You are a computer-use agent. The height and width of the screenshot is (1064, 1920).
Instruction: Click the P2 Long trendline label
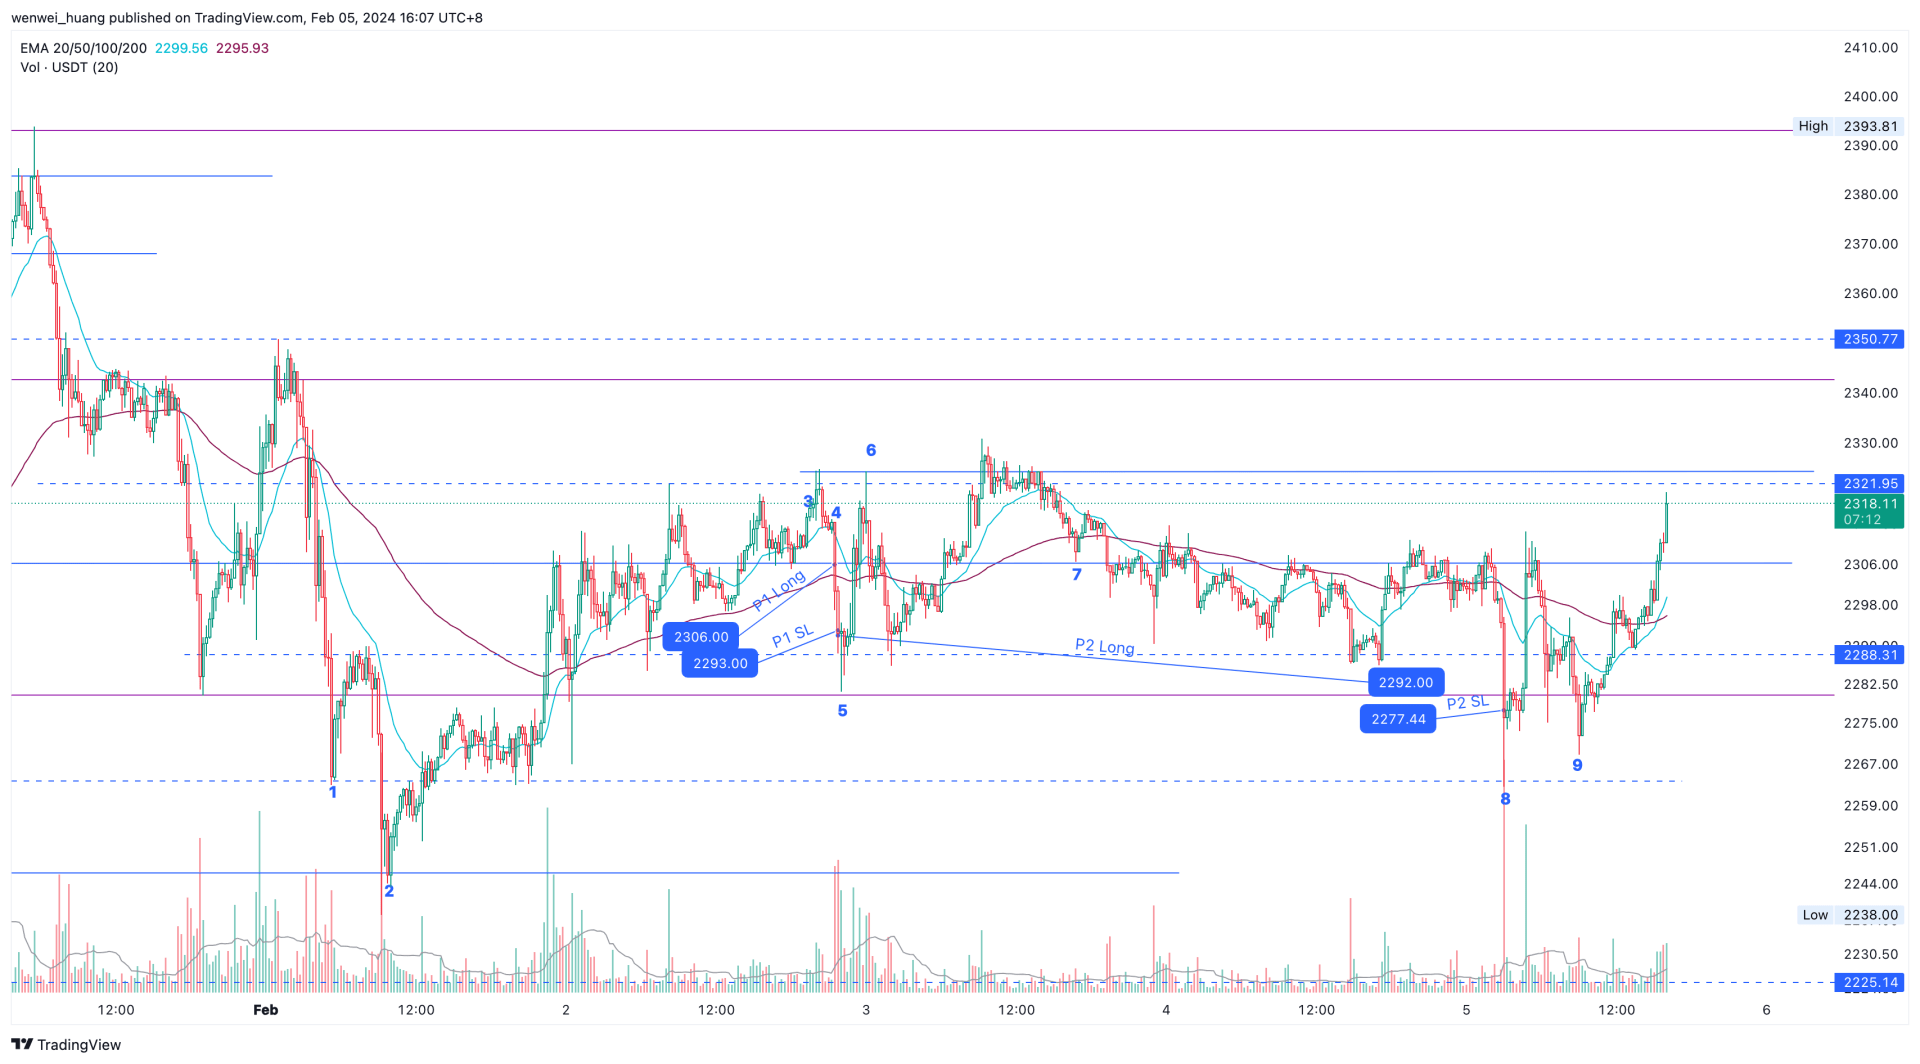tap(1105, 646)
